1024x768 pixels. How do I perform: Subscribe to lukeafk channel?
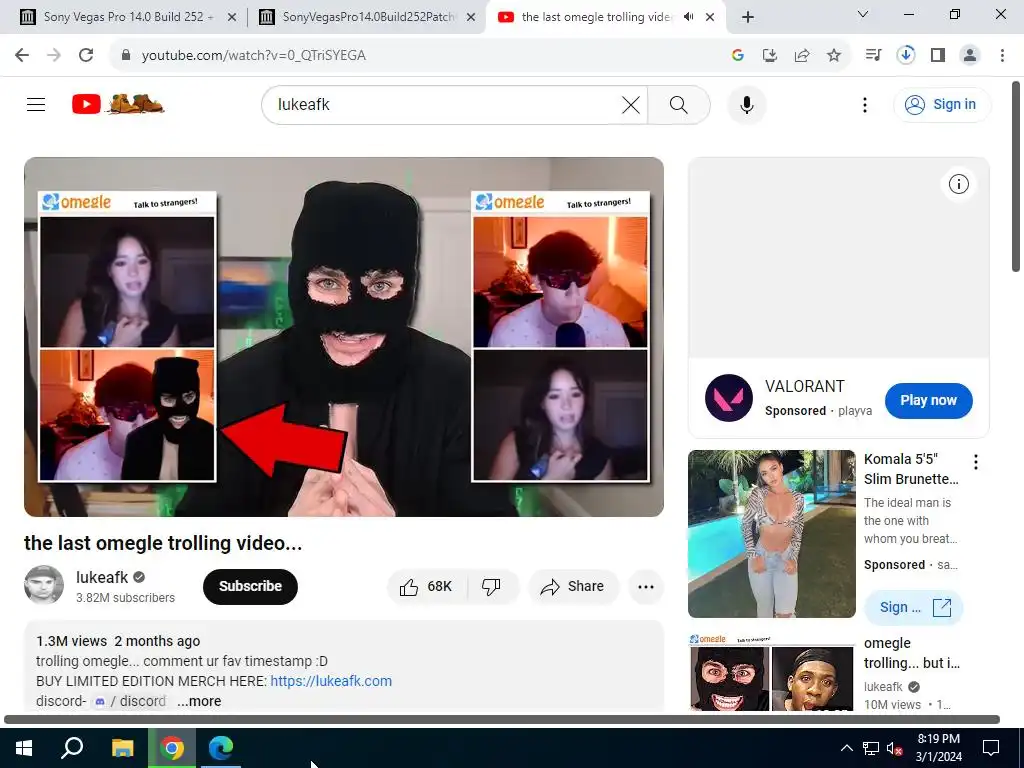[250, 586]
